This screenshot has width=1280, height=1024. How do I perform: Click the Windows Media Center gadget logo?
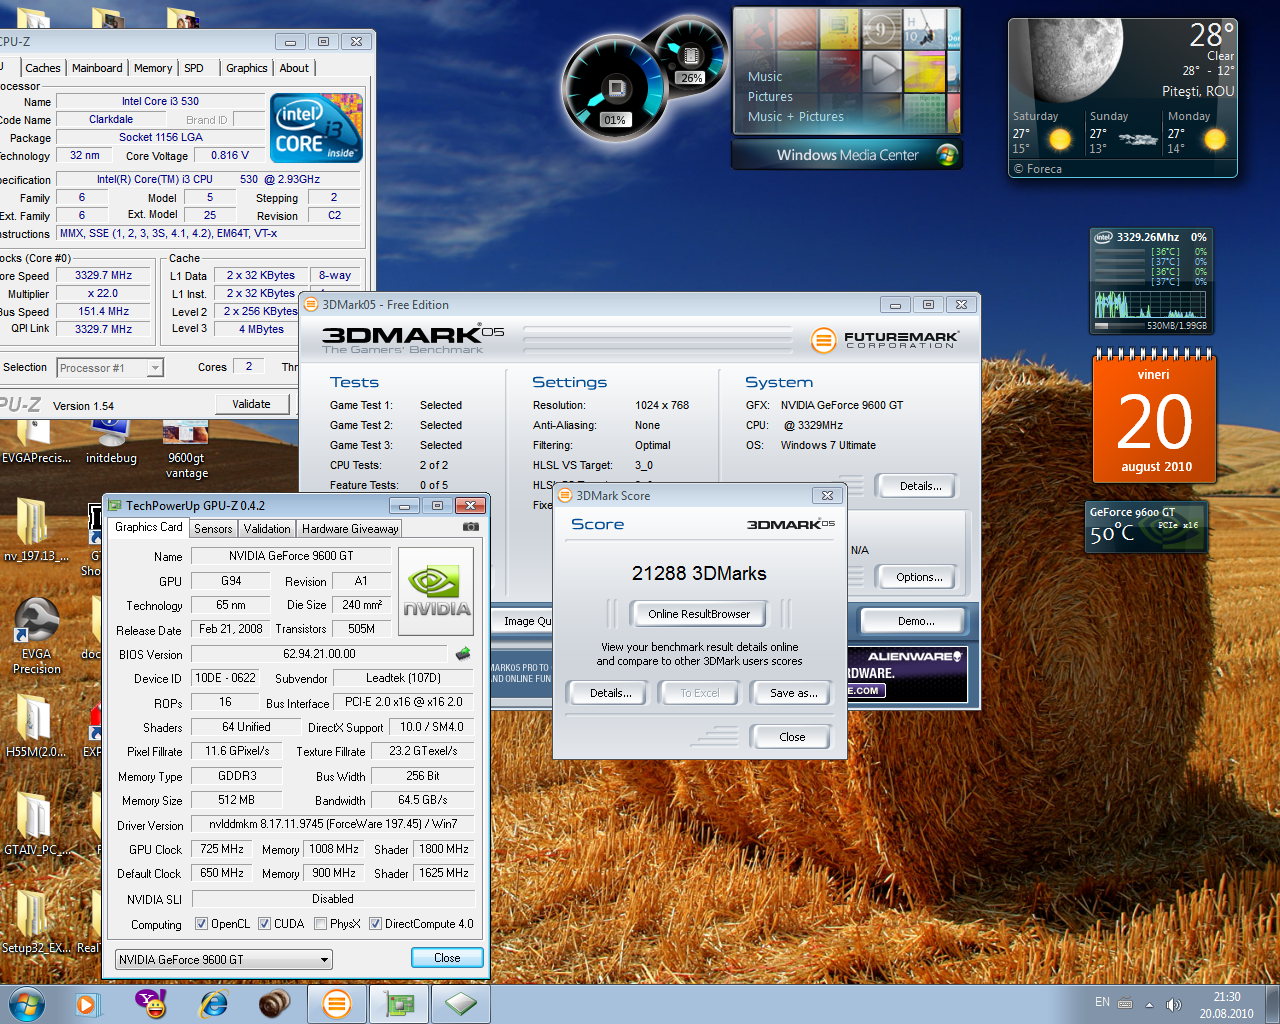946,155
